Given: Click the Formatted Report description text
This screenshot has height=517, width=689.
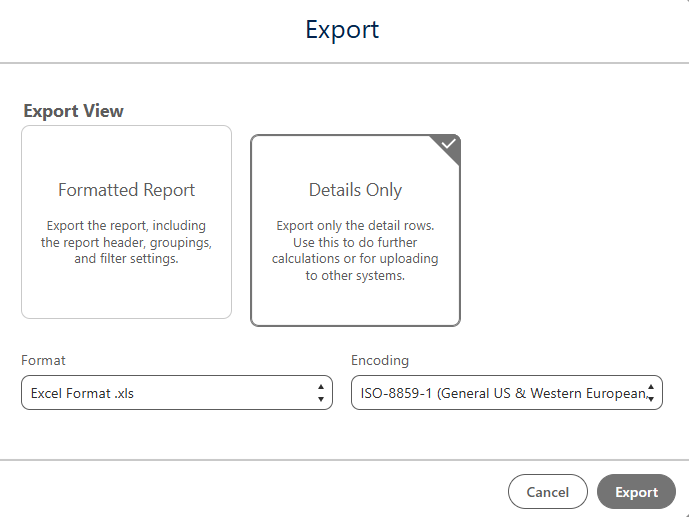Looking at the screenshot, I should (x=127, y=242).
